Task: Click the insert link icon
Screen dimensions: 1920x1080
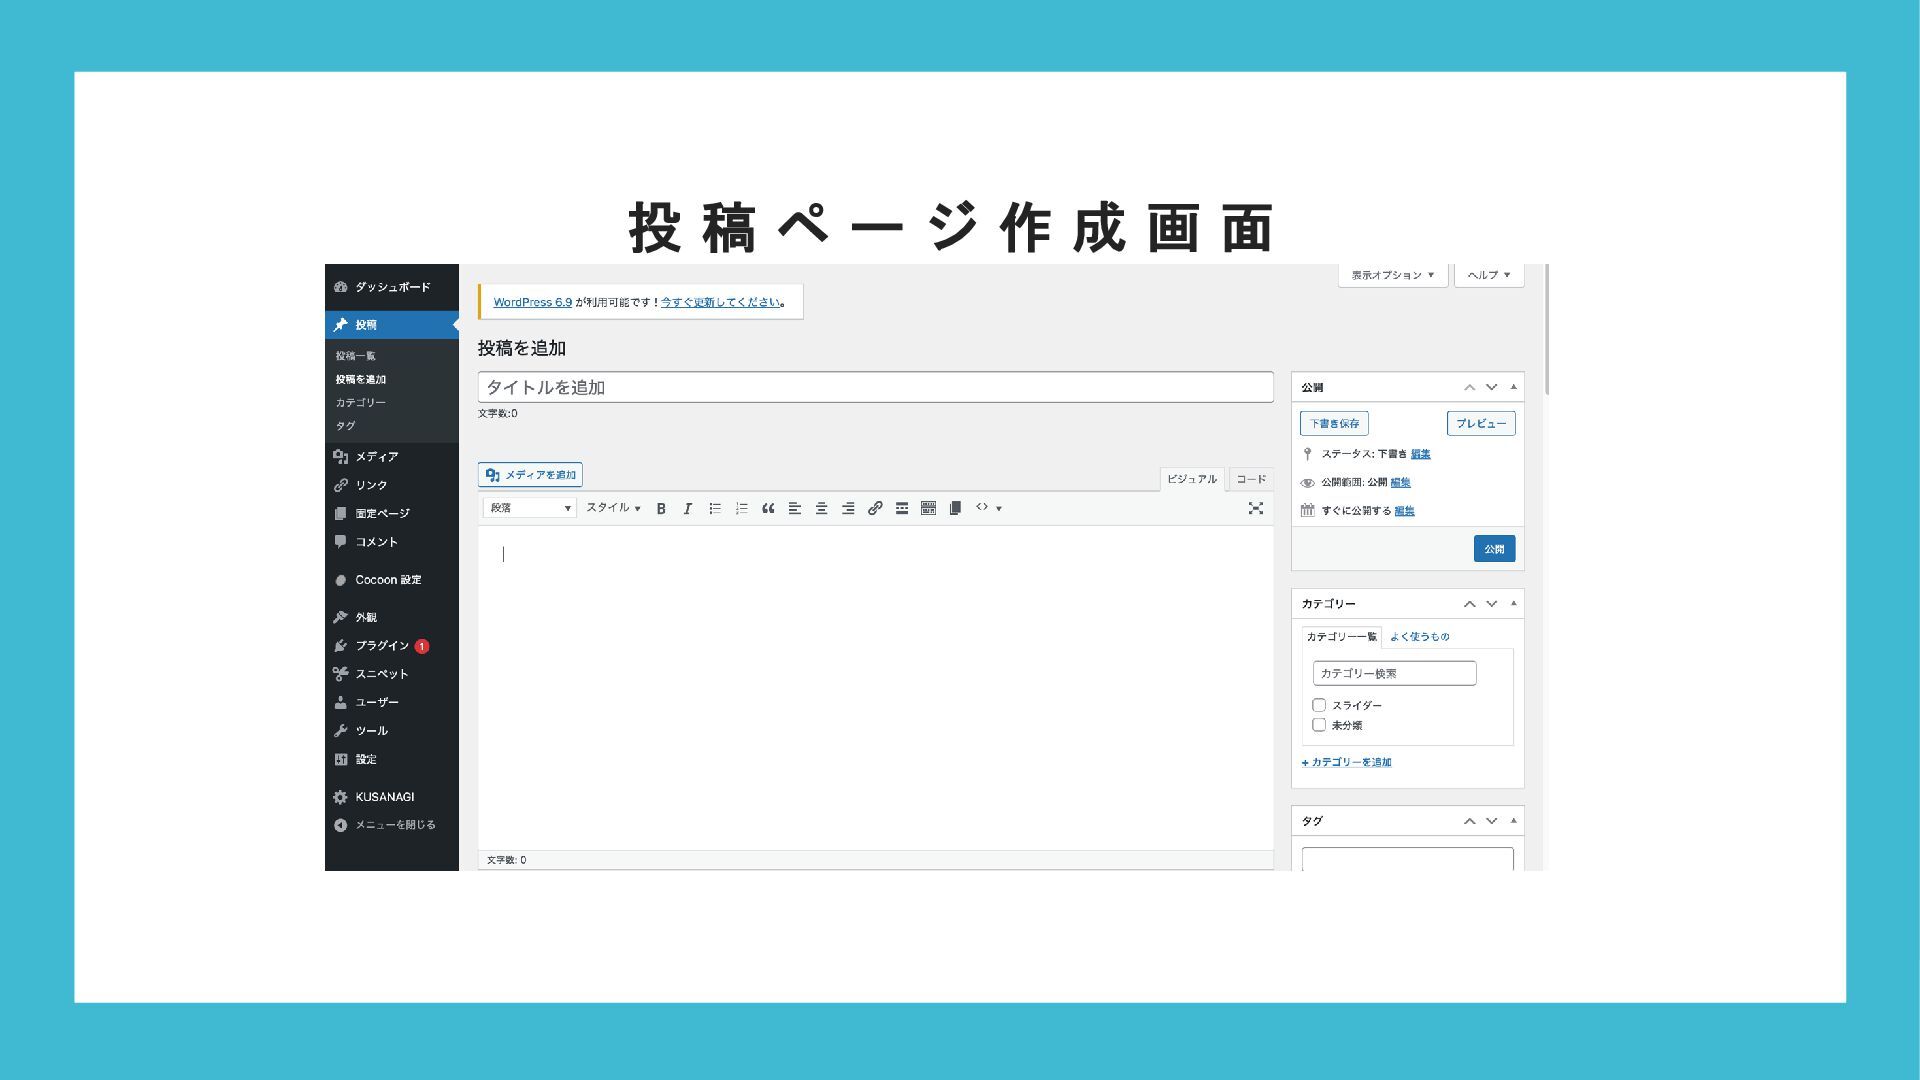Action: [875, 509]
